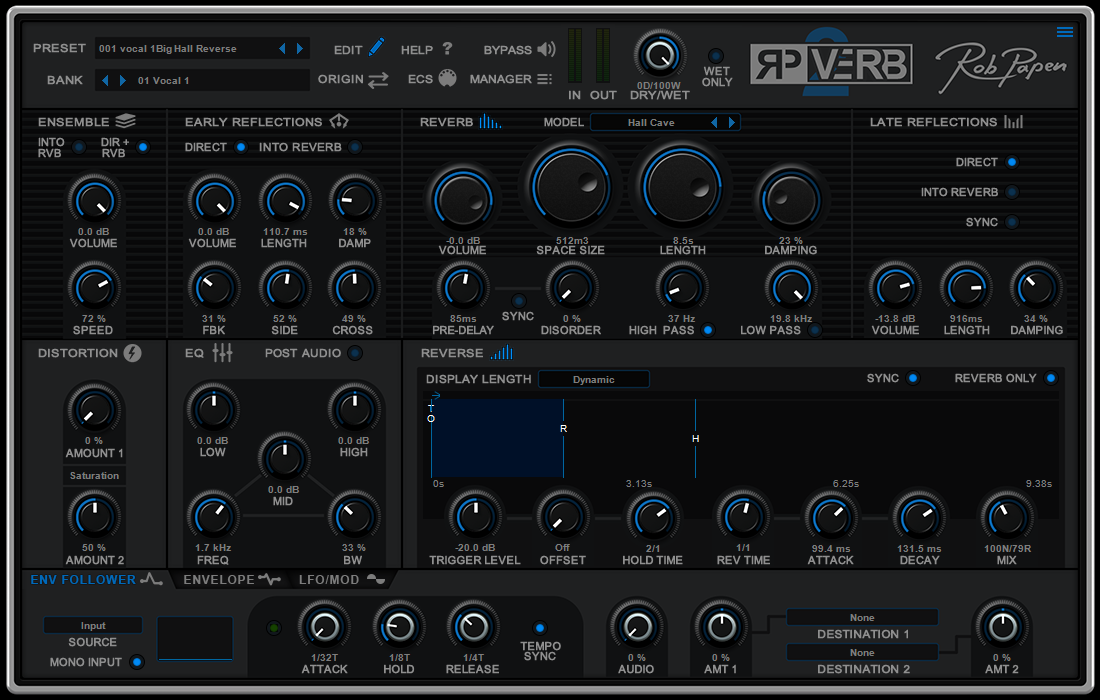Click the Reverb Damping knob
Viewport: 1100px width, 700px height.
[791, 201]
